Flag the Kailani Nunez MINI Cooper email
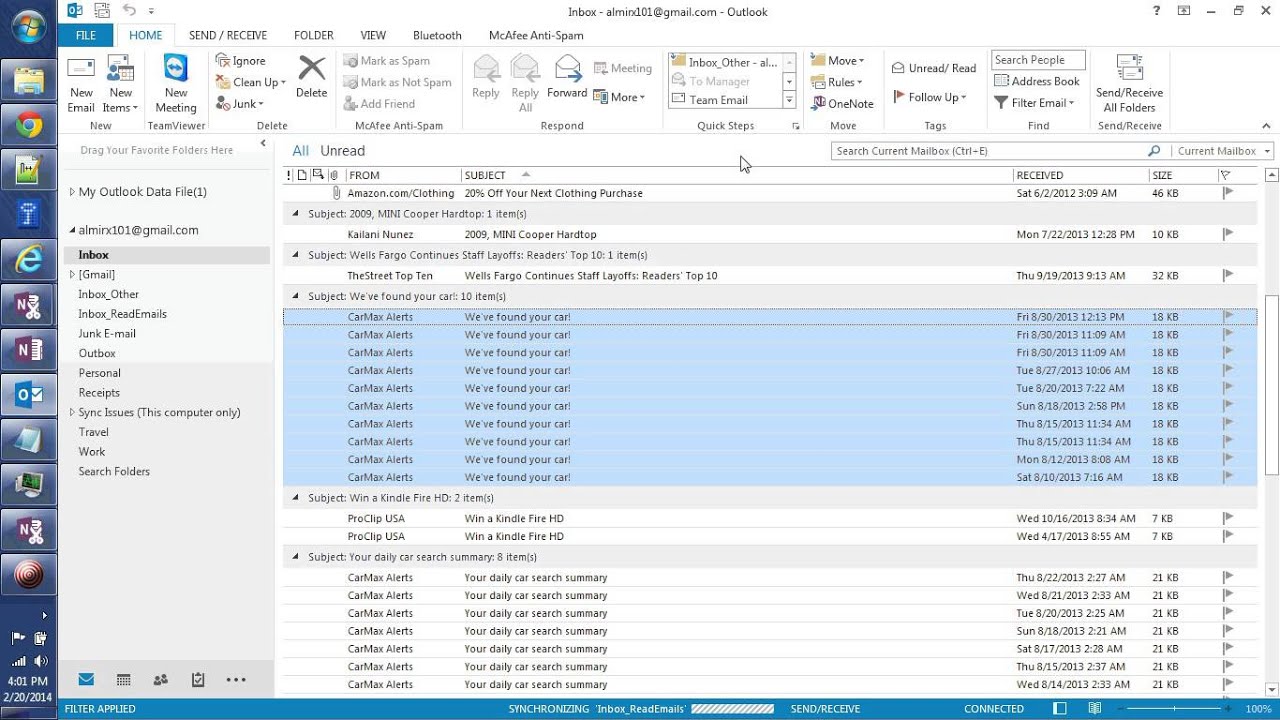 (x=1228, y=234)
